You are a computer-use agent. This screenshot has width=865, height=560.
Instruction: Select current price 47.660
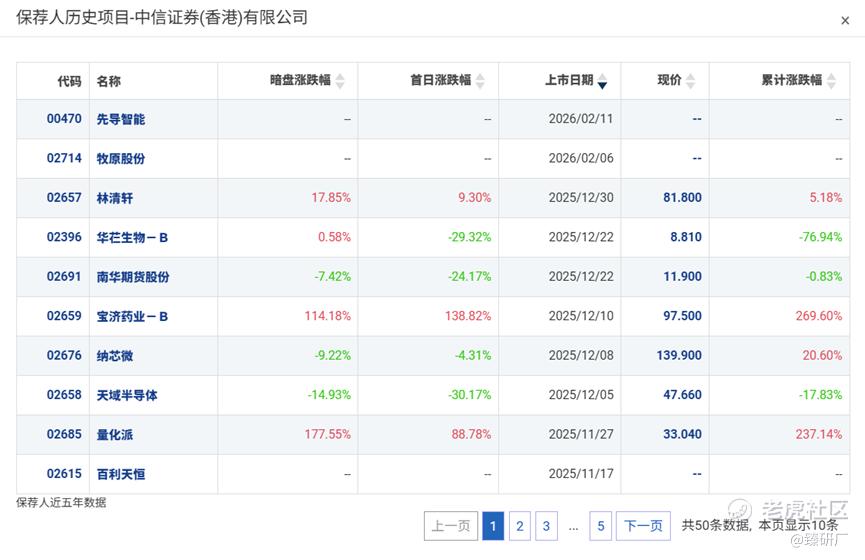[682, 395]
